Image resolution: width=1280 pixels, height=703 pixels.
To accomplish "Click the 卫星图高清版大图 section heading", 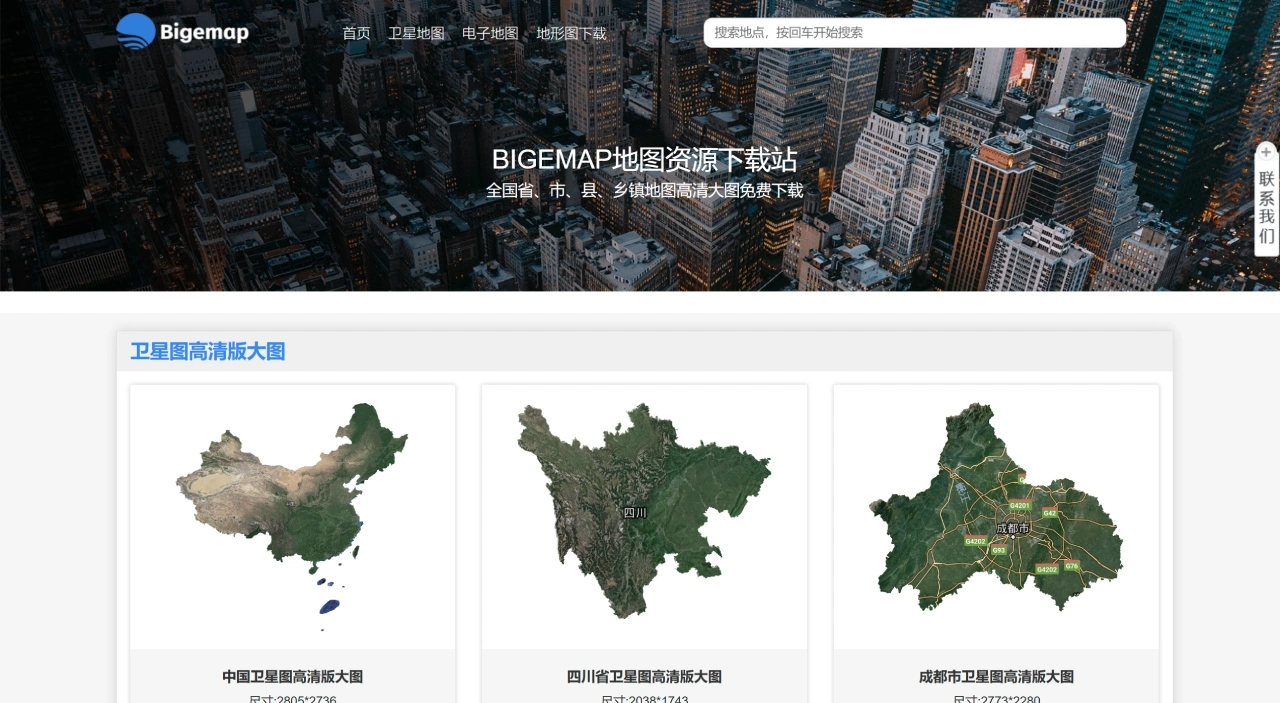I will click(209, 351).
